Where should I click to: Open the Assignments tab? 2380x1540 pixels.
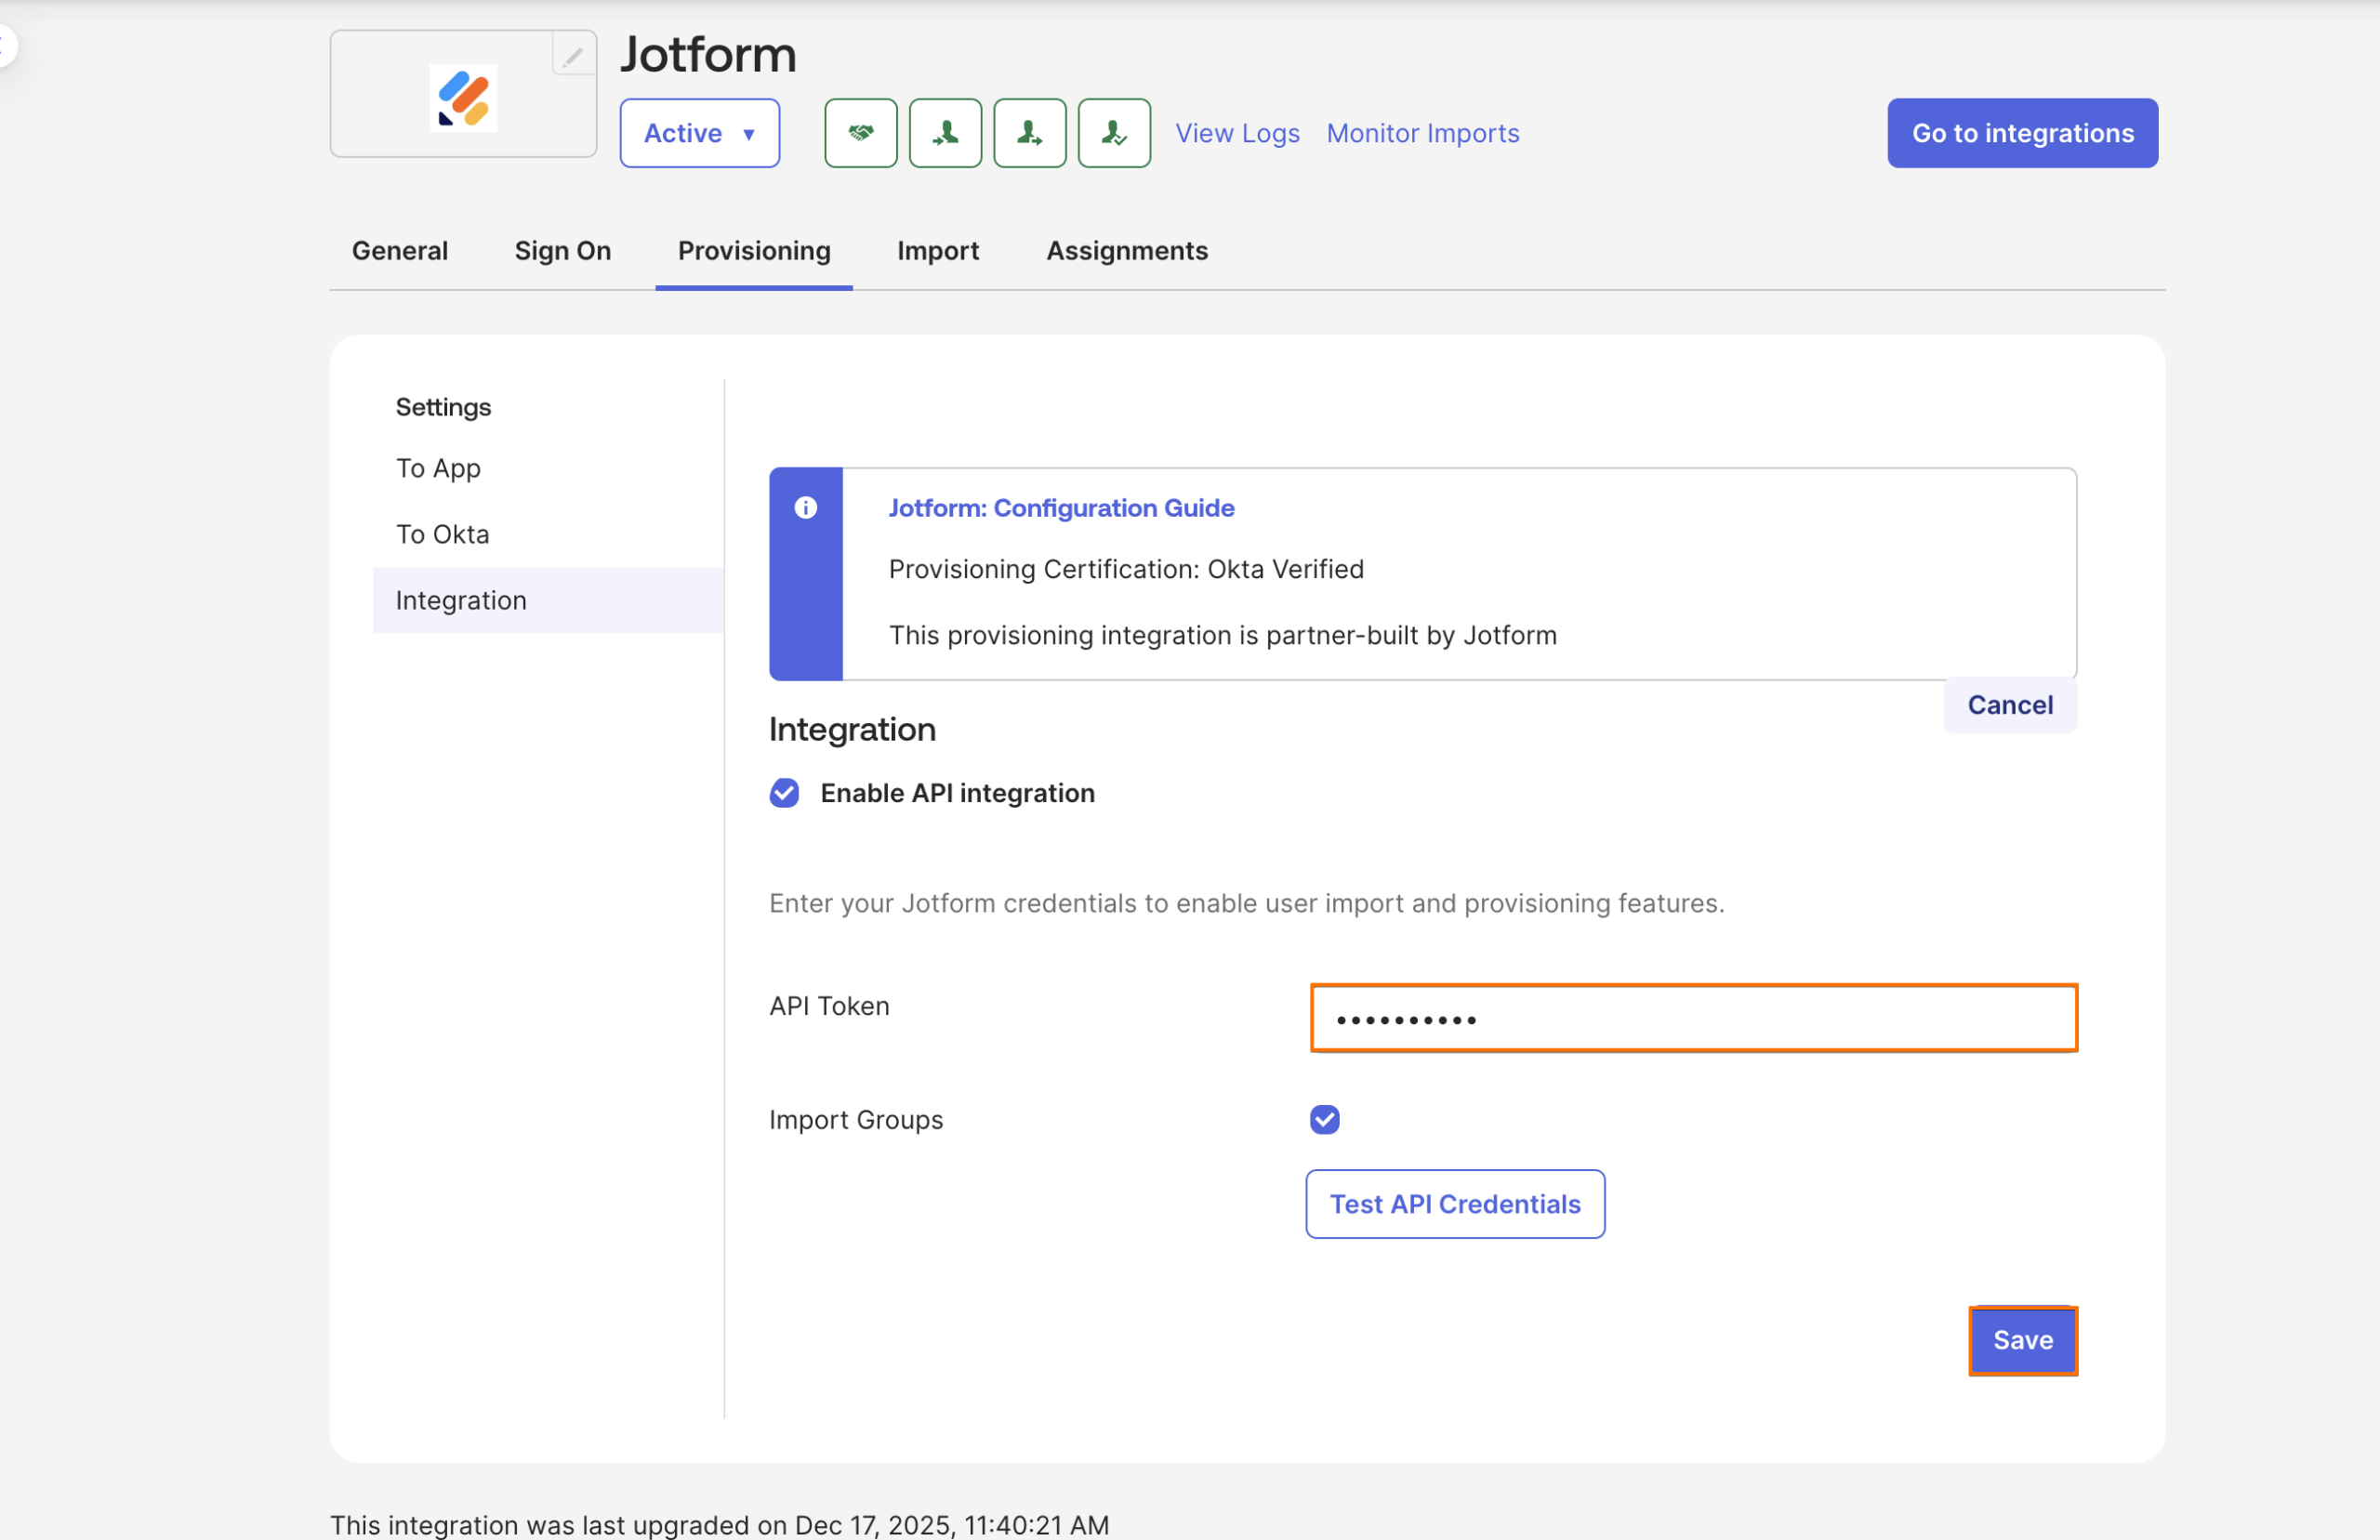coord(1127,251)
